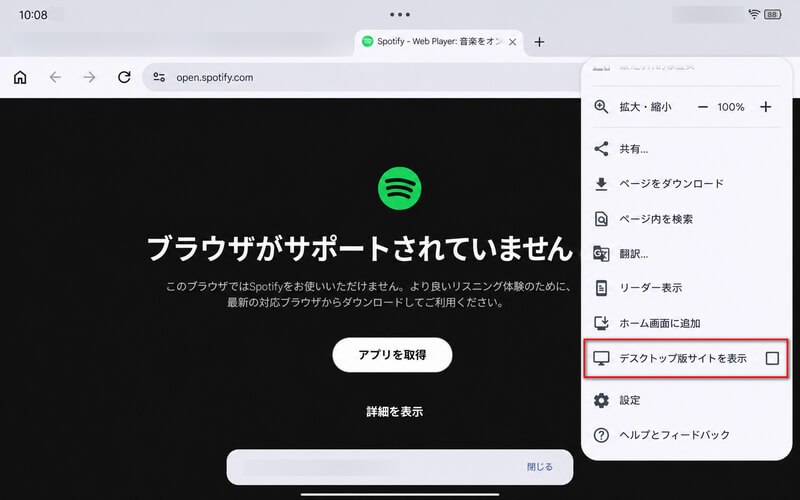This screenshot has width=800, height=500.
Task: Click the back navigation arrow
Action: [55, 78]
